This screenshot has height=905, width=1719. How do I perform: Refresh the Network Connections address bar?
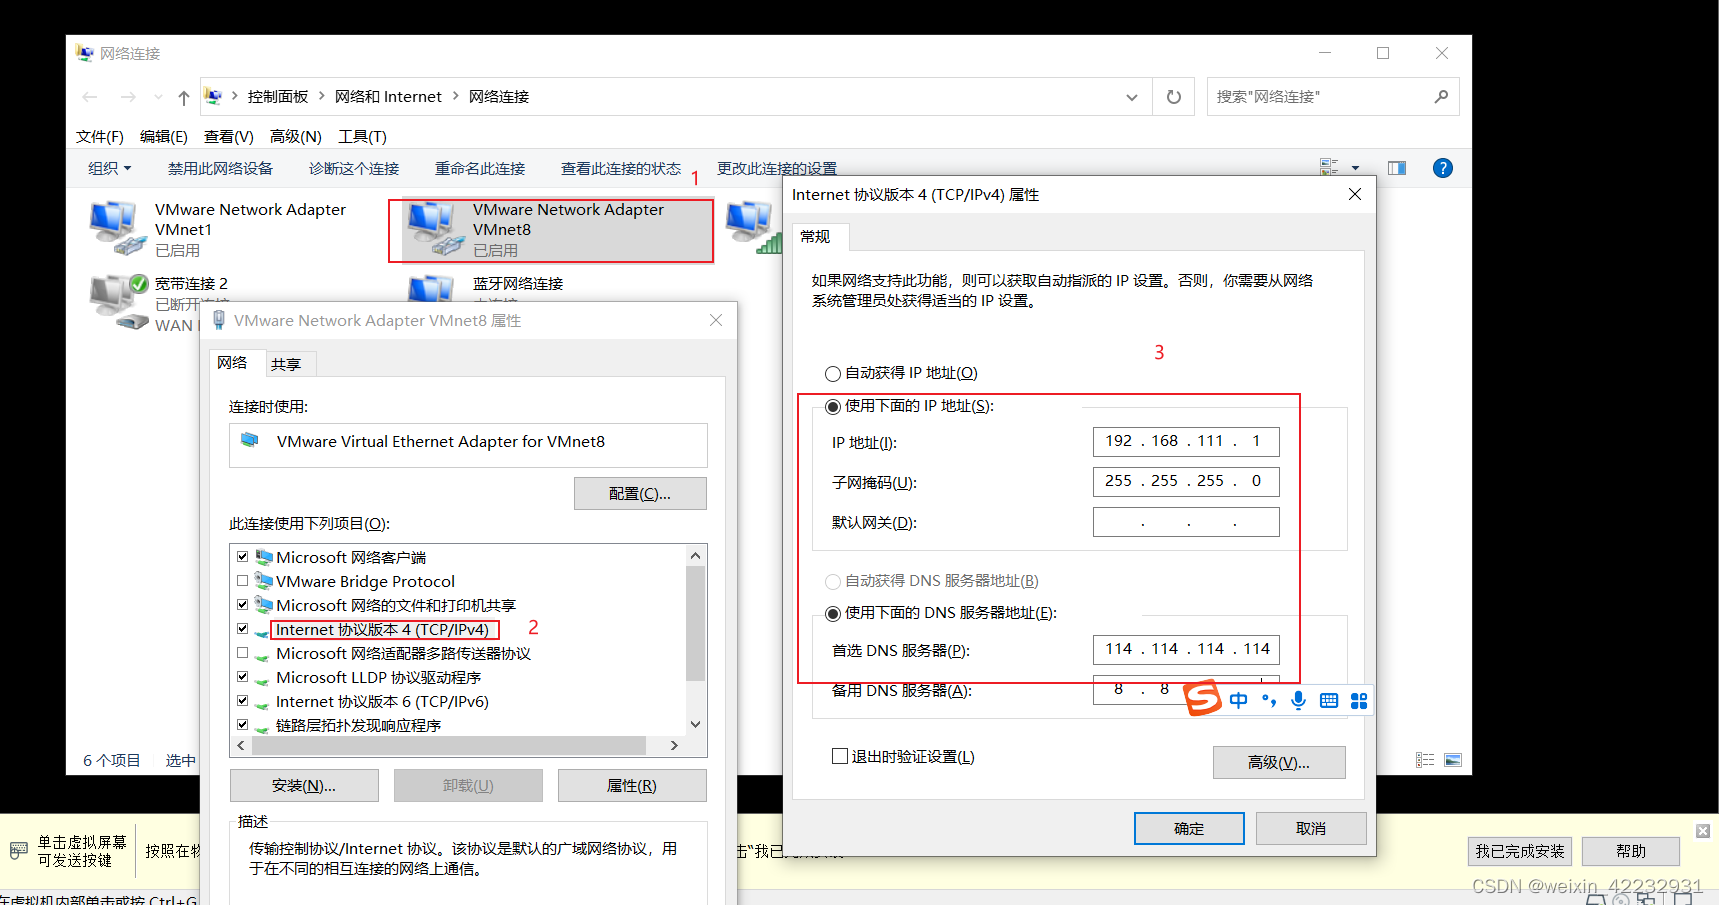coord(1174,97)
